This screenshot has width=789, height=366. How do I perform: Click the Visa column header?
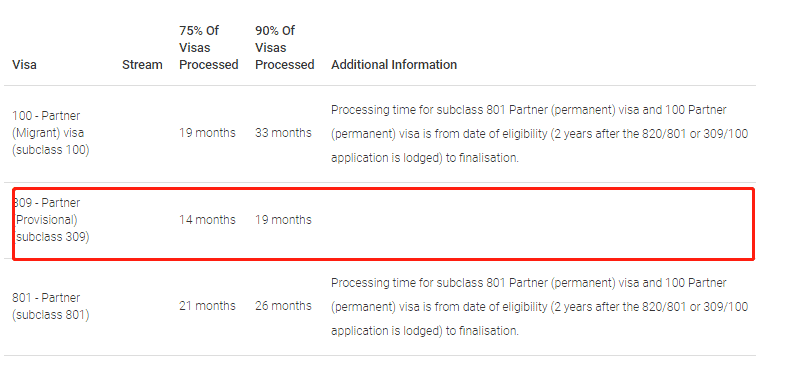point(24,65)
